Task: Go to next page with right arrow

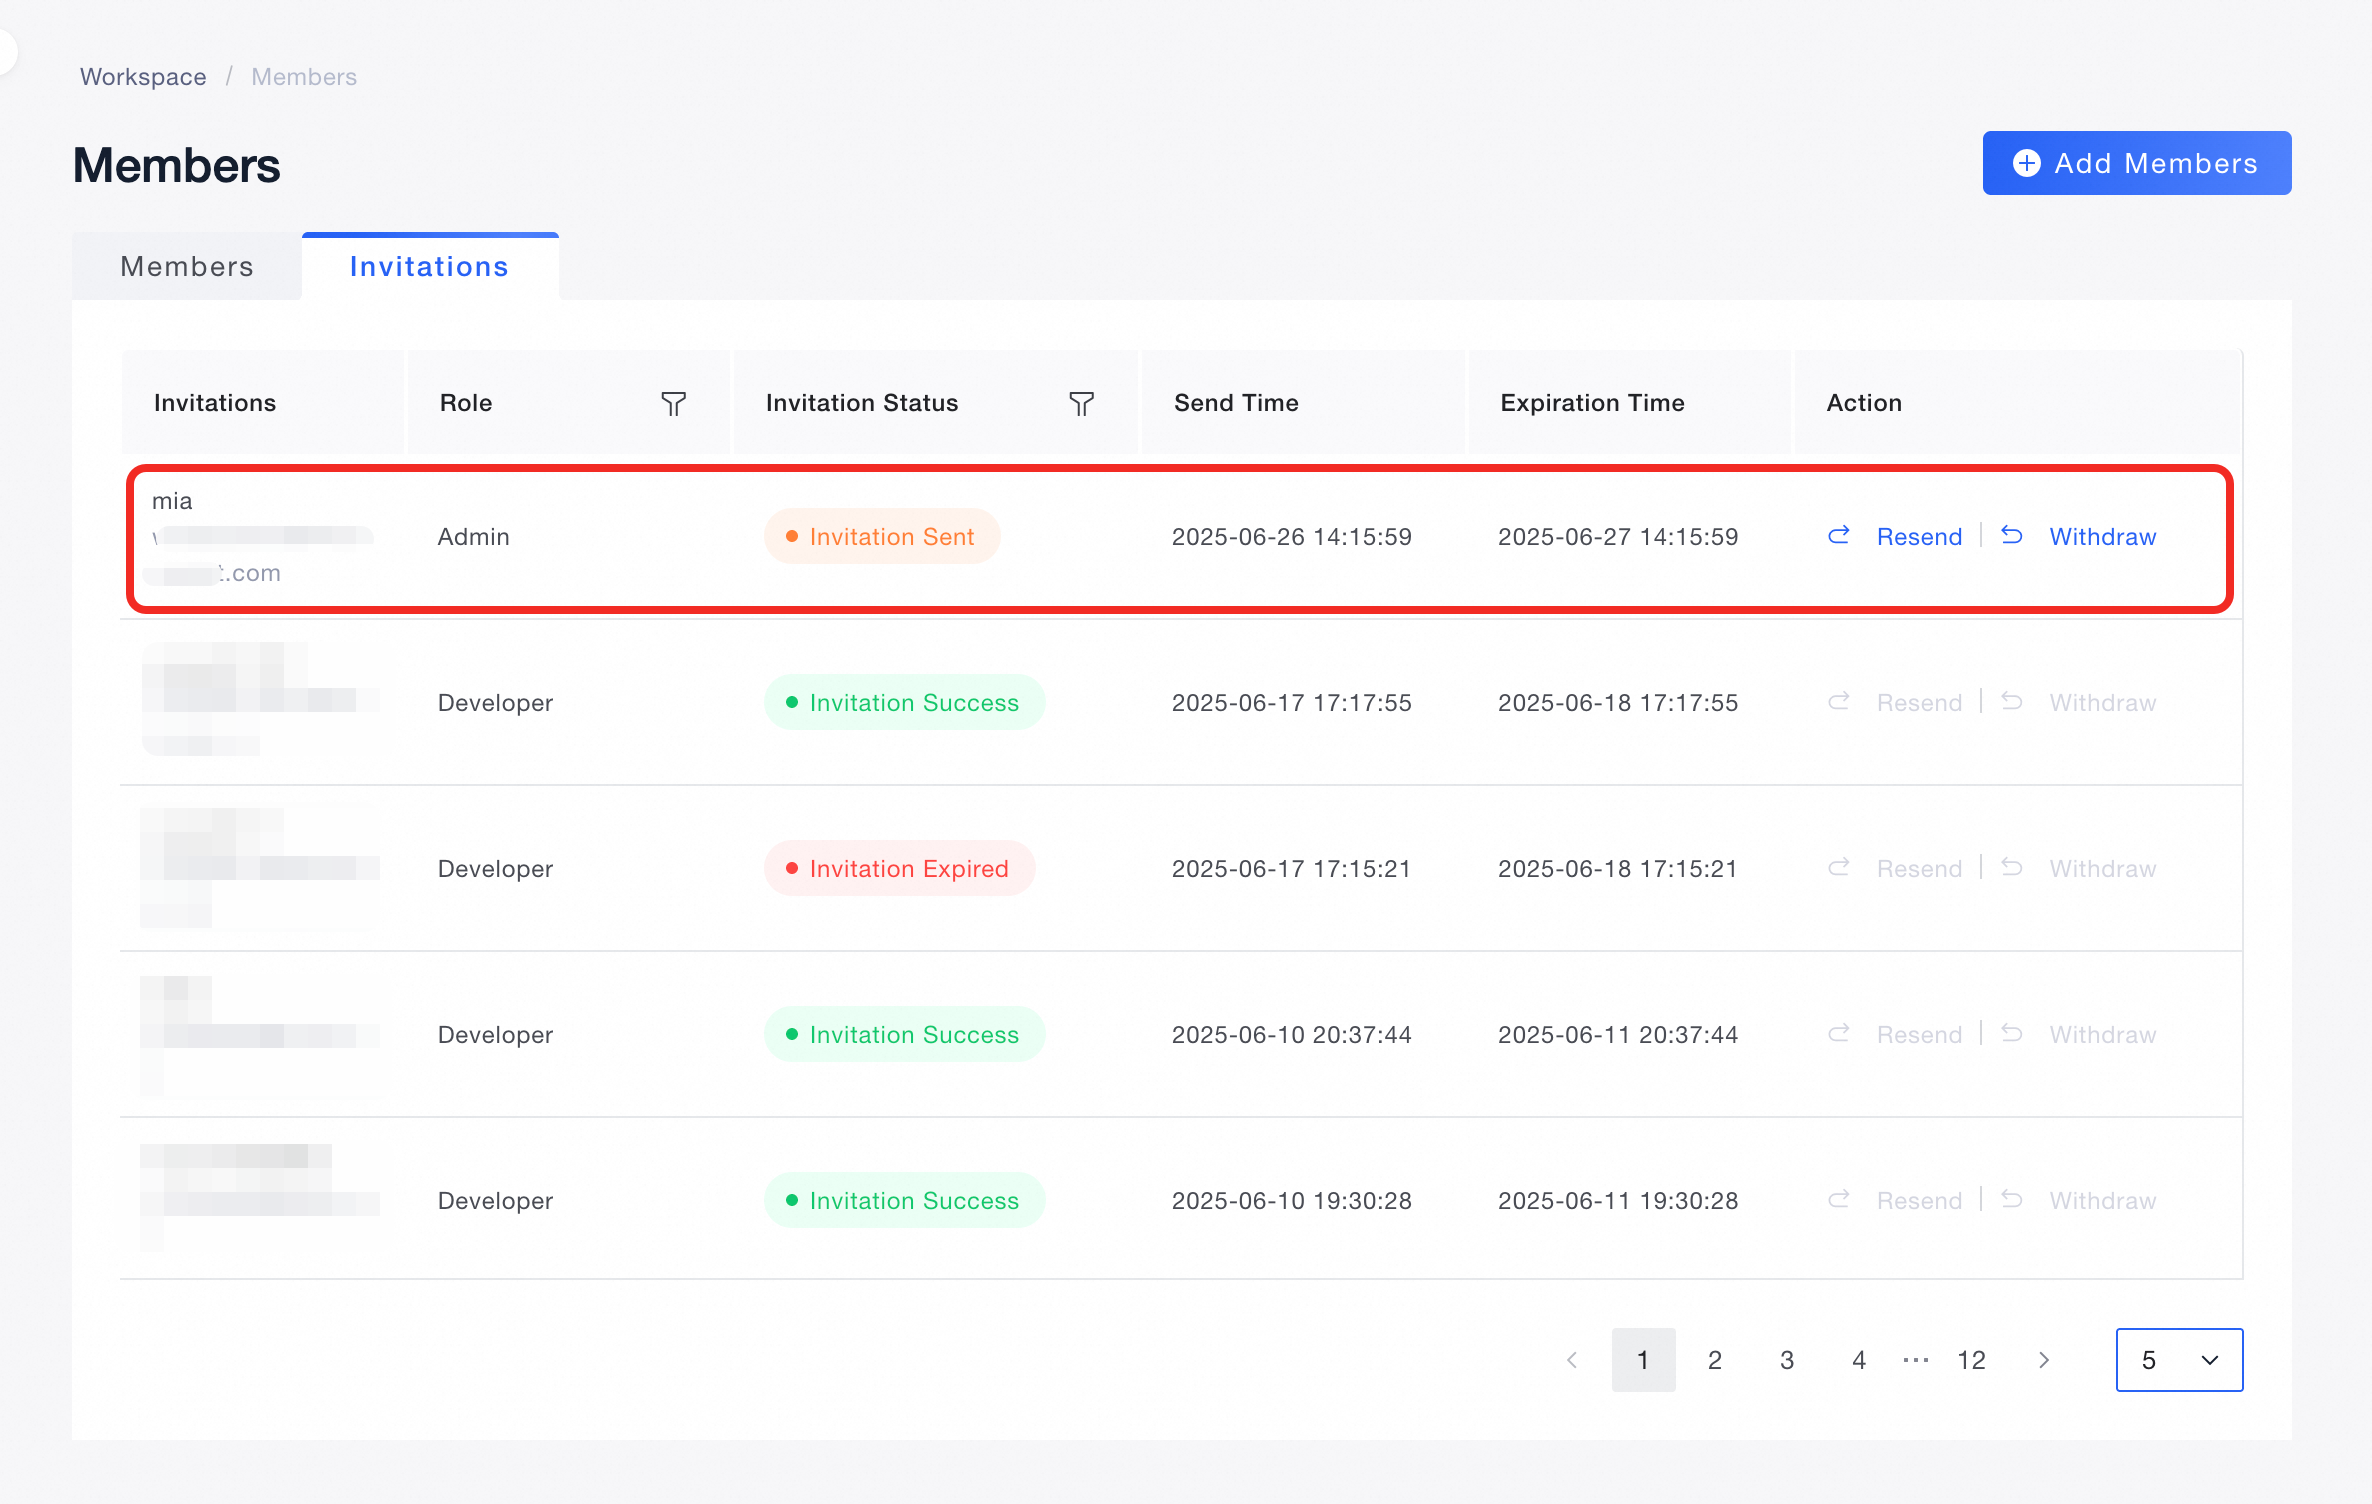Action: 2044,1360
